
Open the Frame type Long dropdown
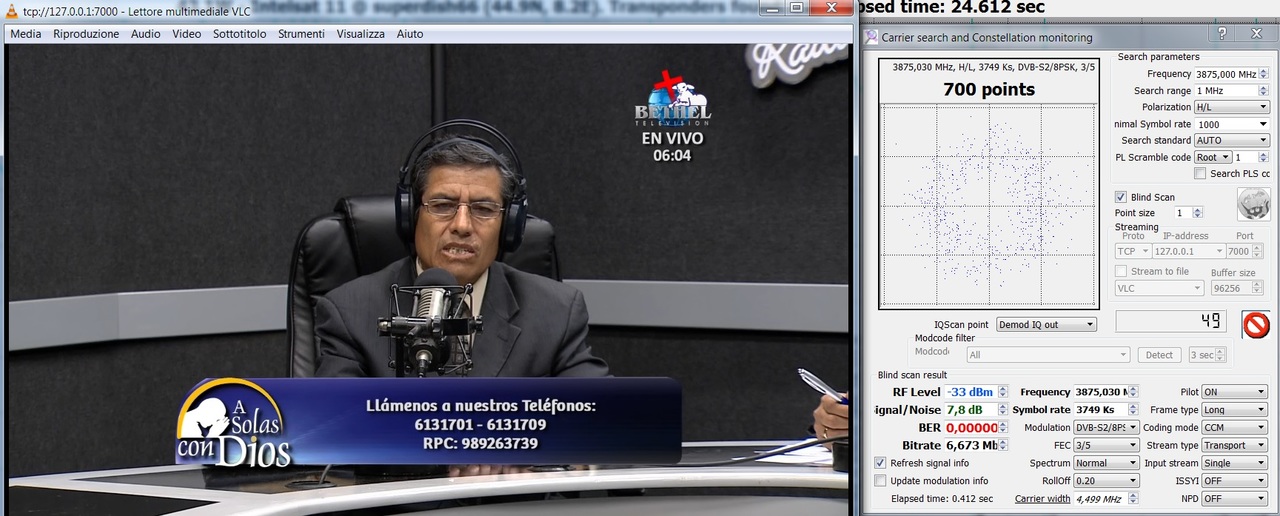(1234, 410)
